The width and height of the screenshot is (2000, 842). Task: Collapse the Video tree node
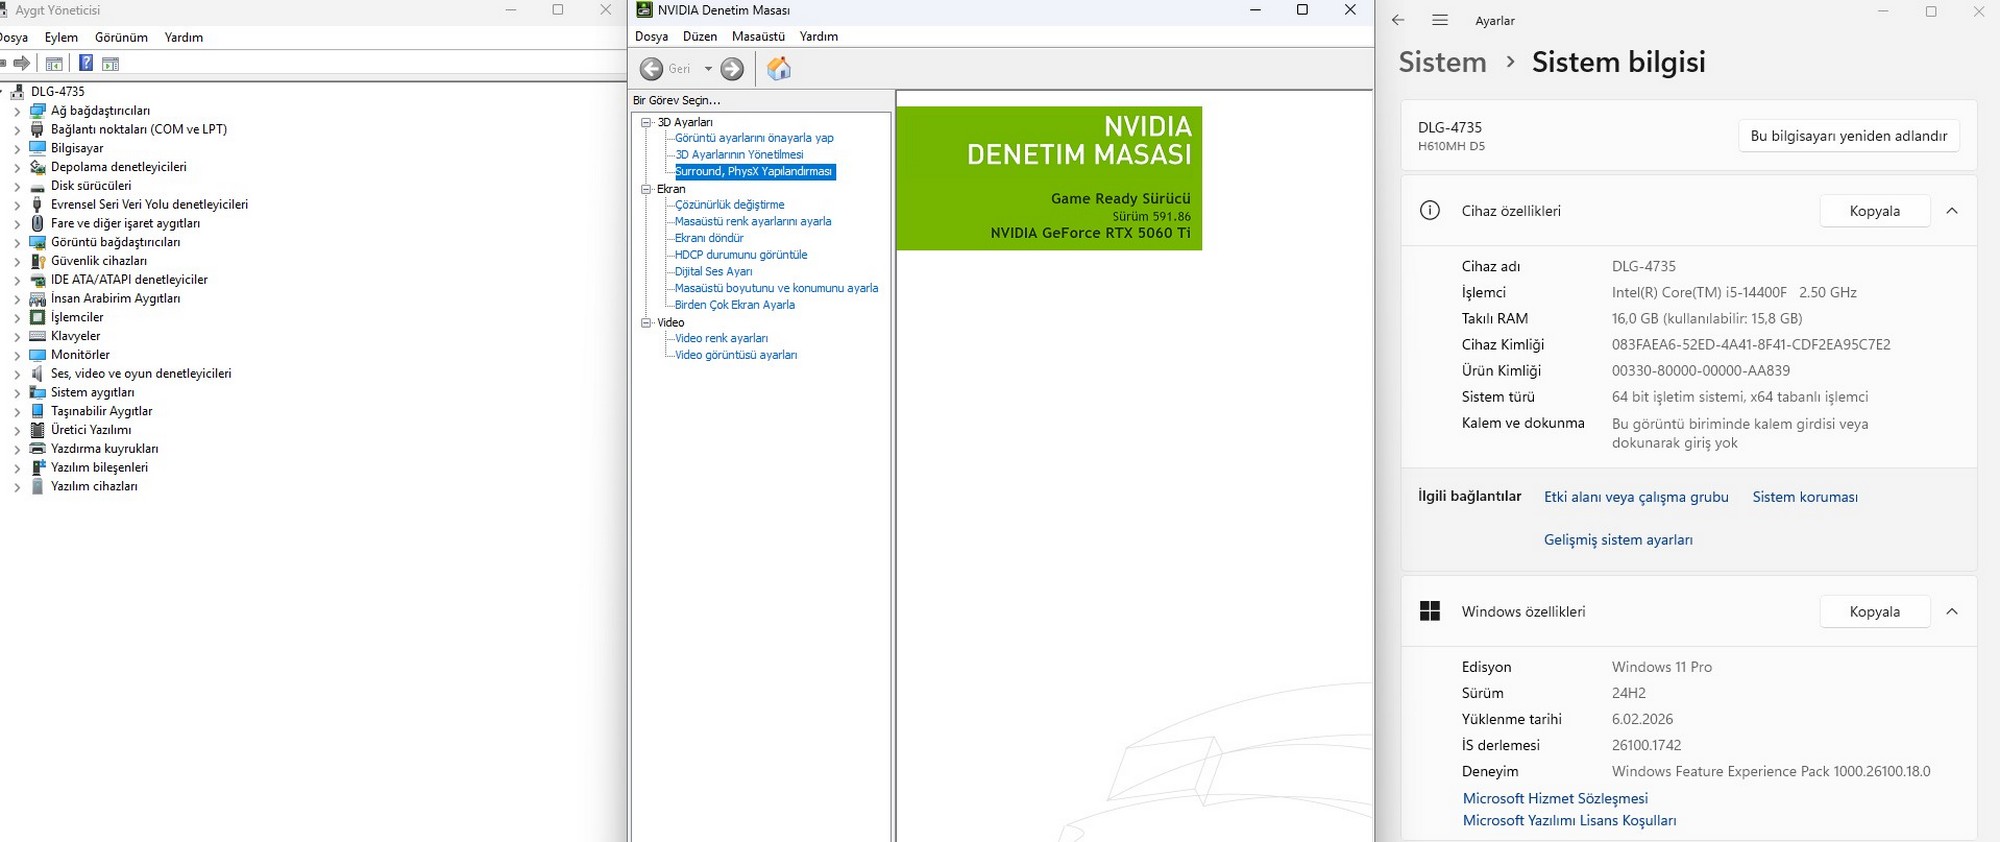646,322
